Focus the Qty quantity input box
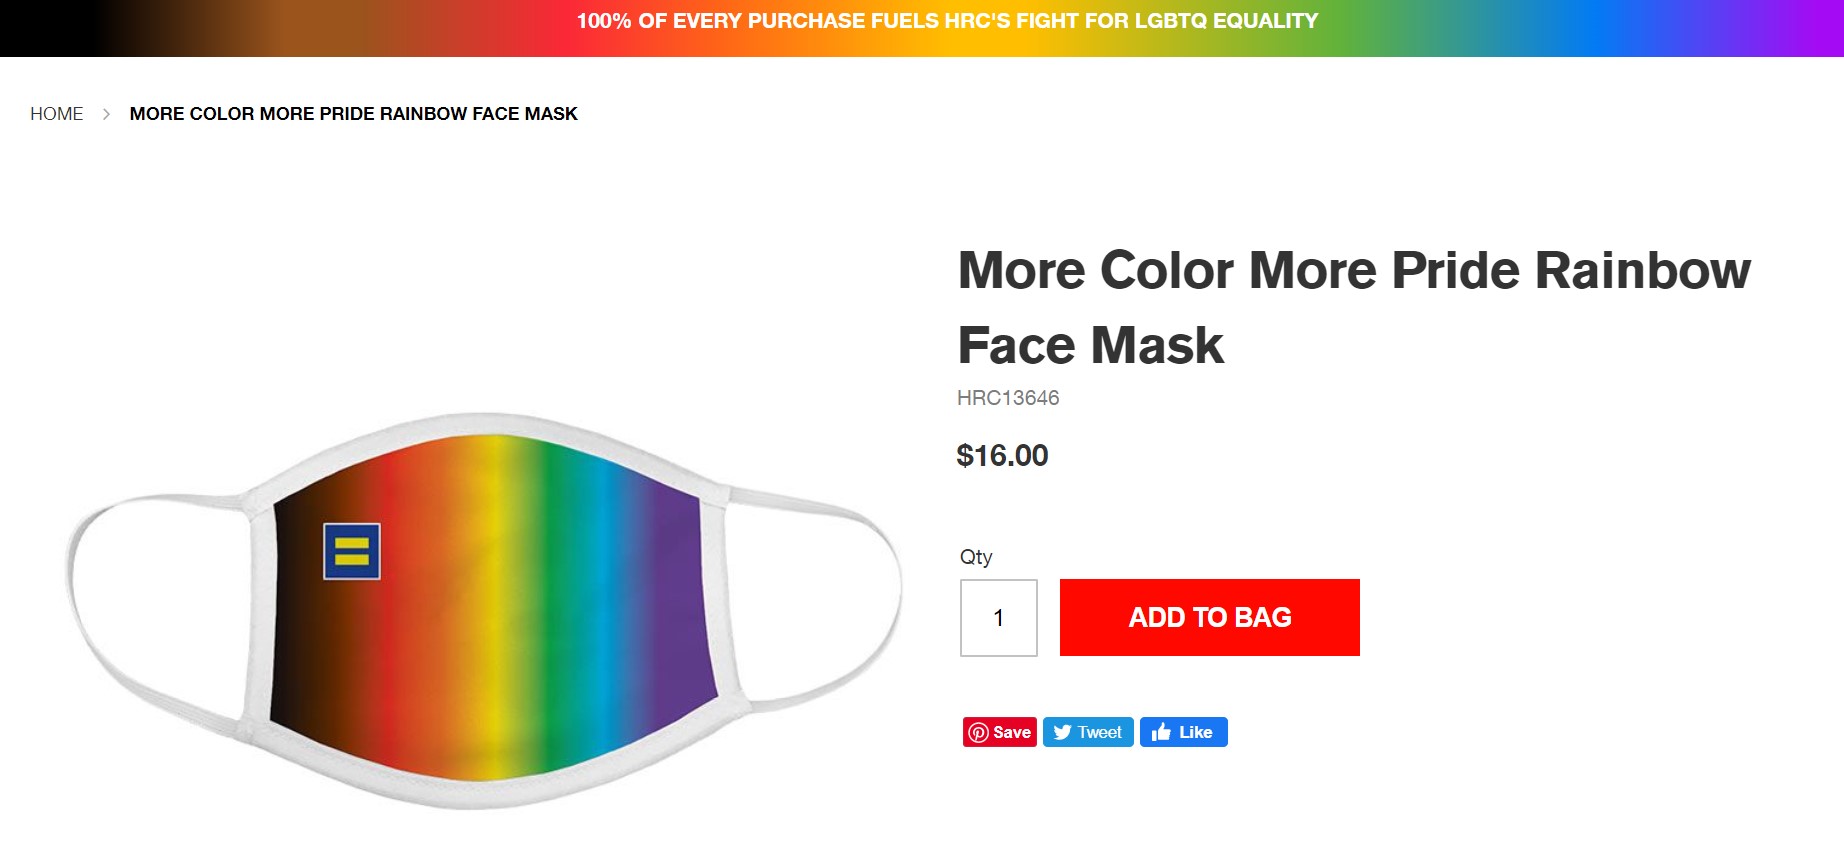1844x857 pixels. click(998, 618)
